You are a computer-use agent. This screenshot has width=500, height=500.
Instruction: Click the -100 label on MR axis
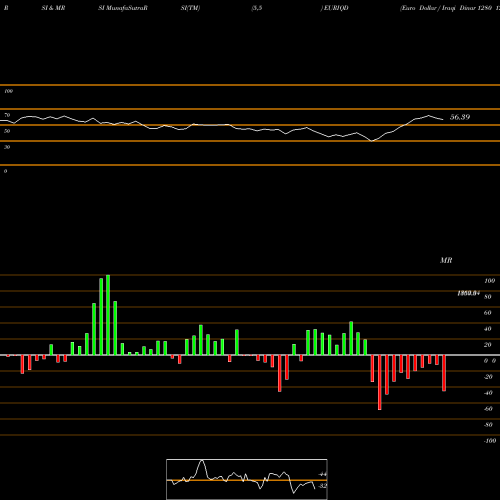point(490,441)
